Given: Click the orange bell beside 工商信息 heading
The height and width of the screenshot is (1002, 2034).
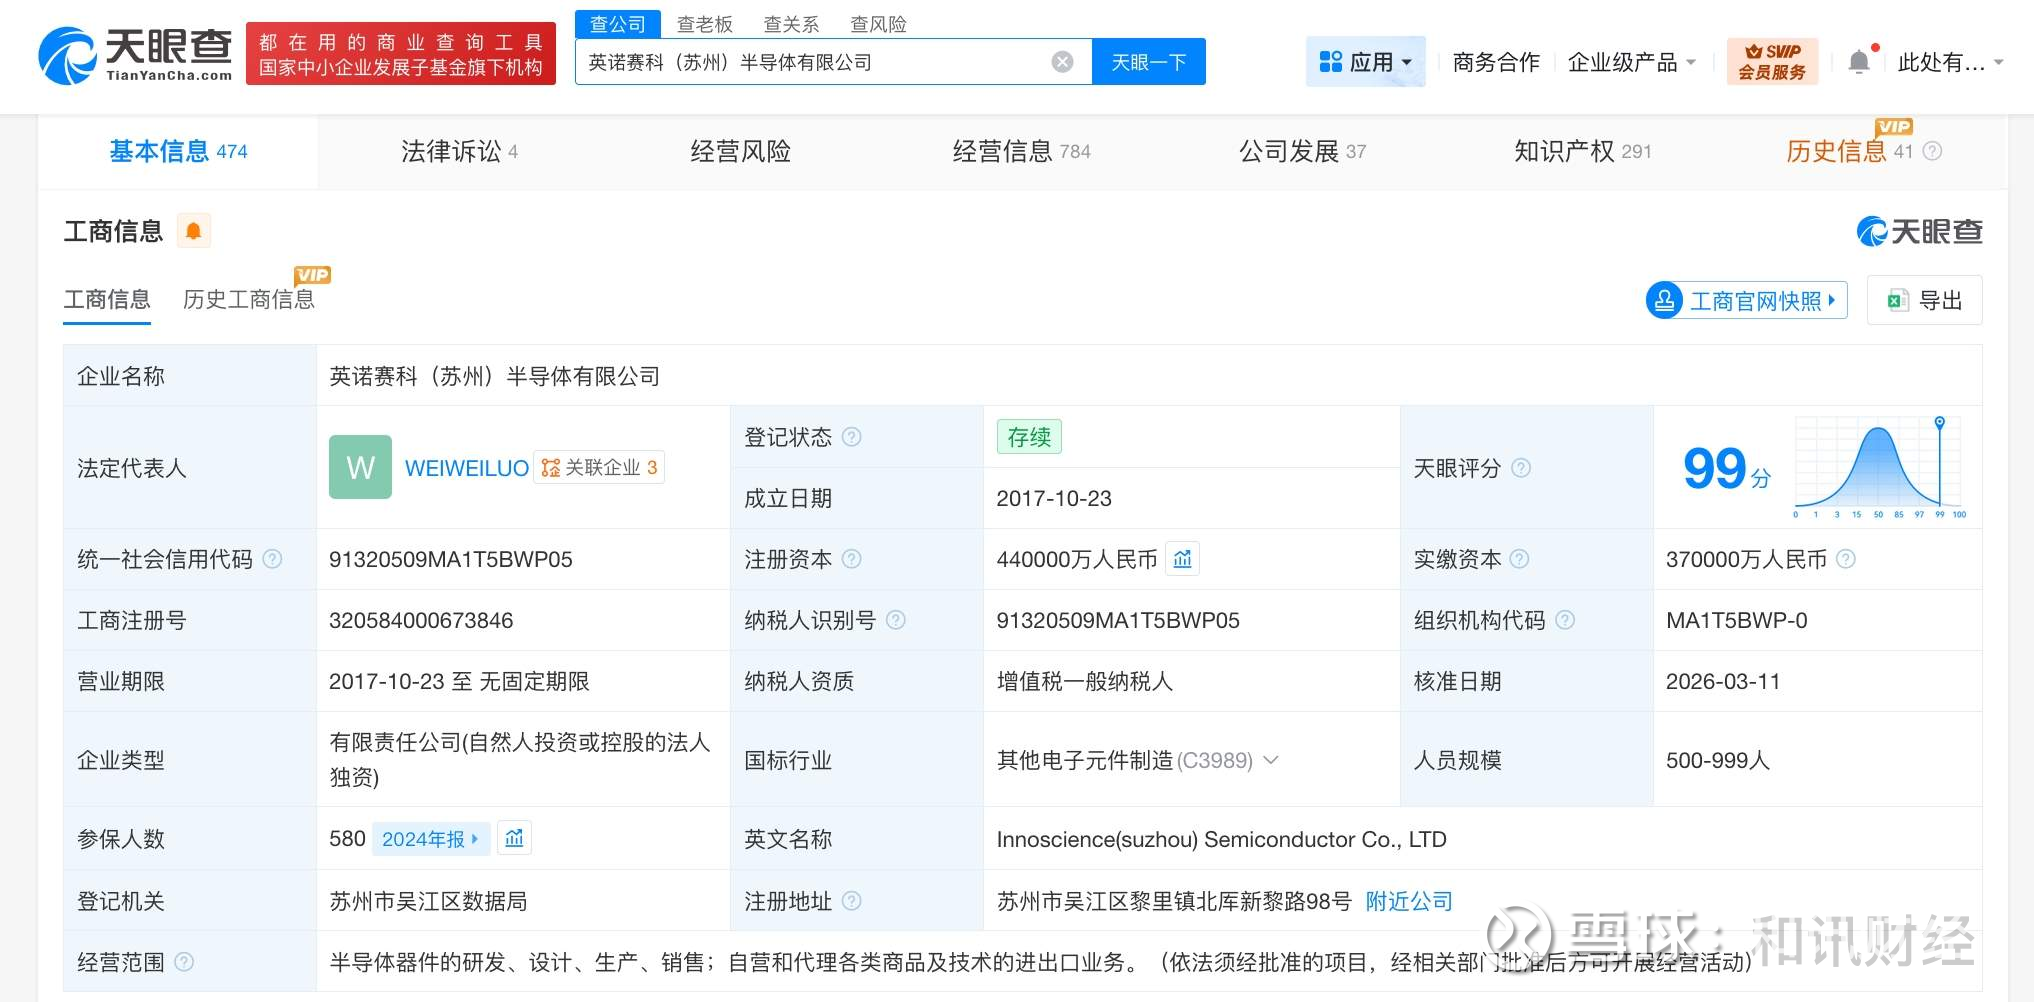Looking at the screenshot, I should click(x=194, y=232).
